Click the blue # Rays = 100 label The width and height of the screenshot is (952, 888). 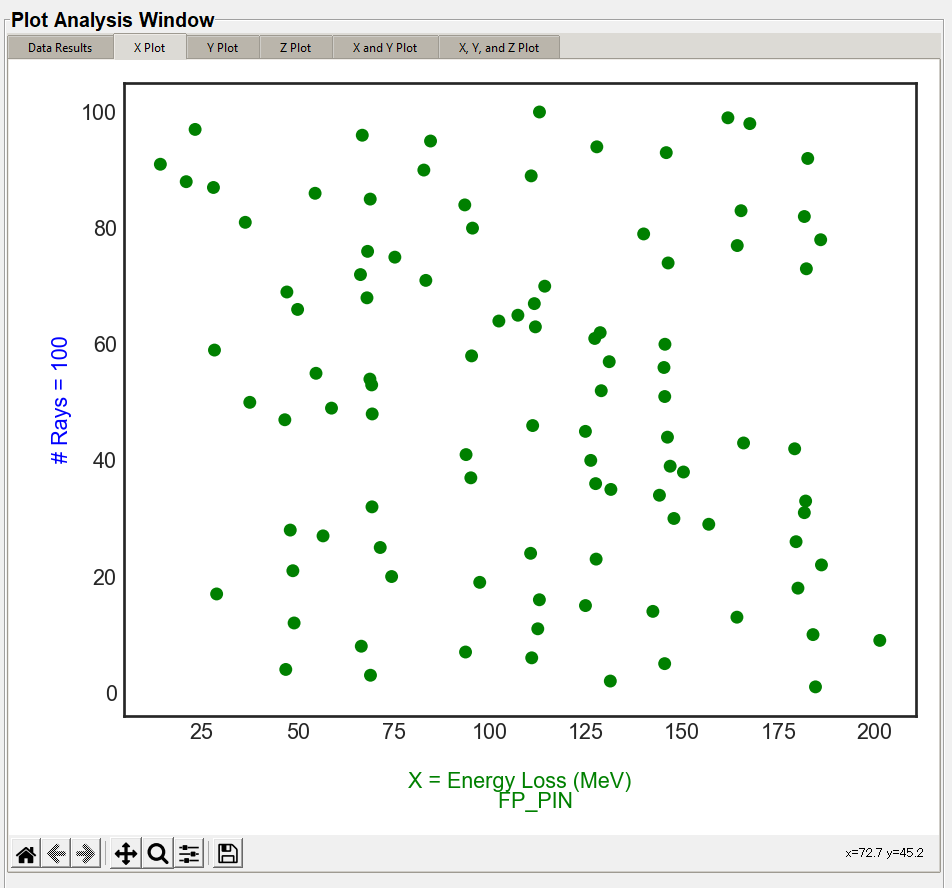[60, 400]
